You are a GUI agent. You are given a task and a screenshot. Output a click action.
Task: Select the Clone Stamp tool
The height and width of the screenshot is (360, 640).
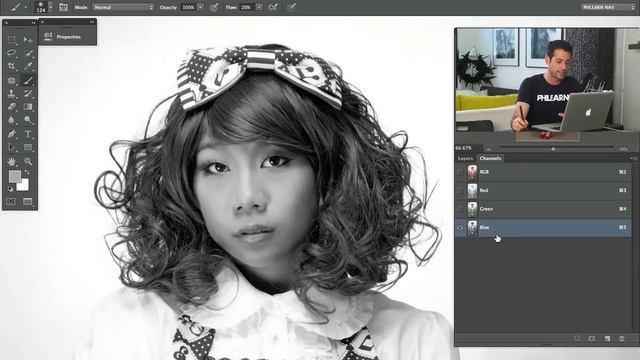click(11, 93)
